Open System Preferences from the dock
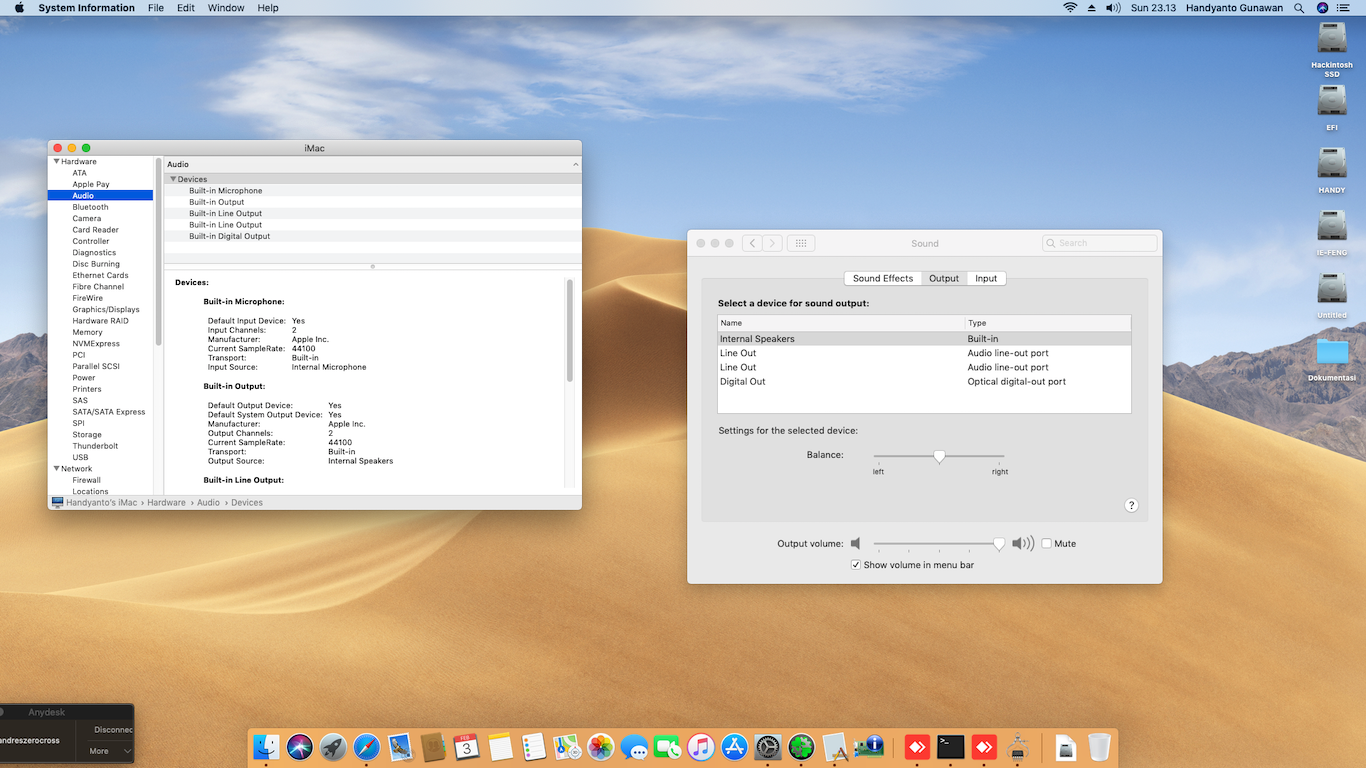This screenshot has width=1366, height=768. click(767, 747)
